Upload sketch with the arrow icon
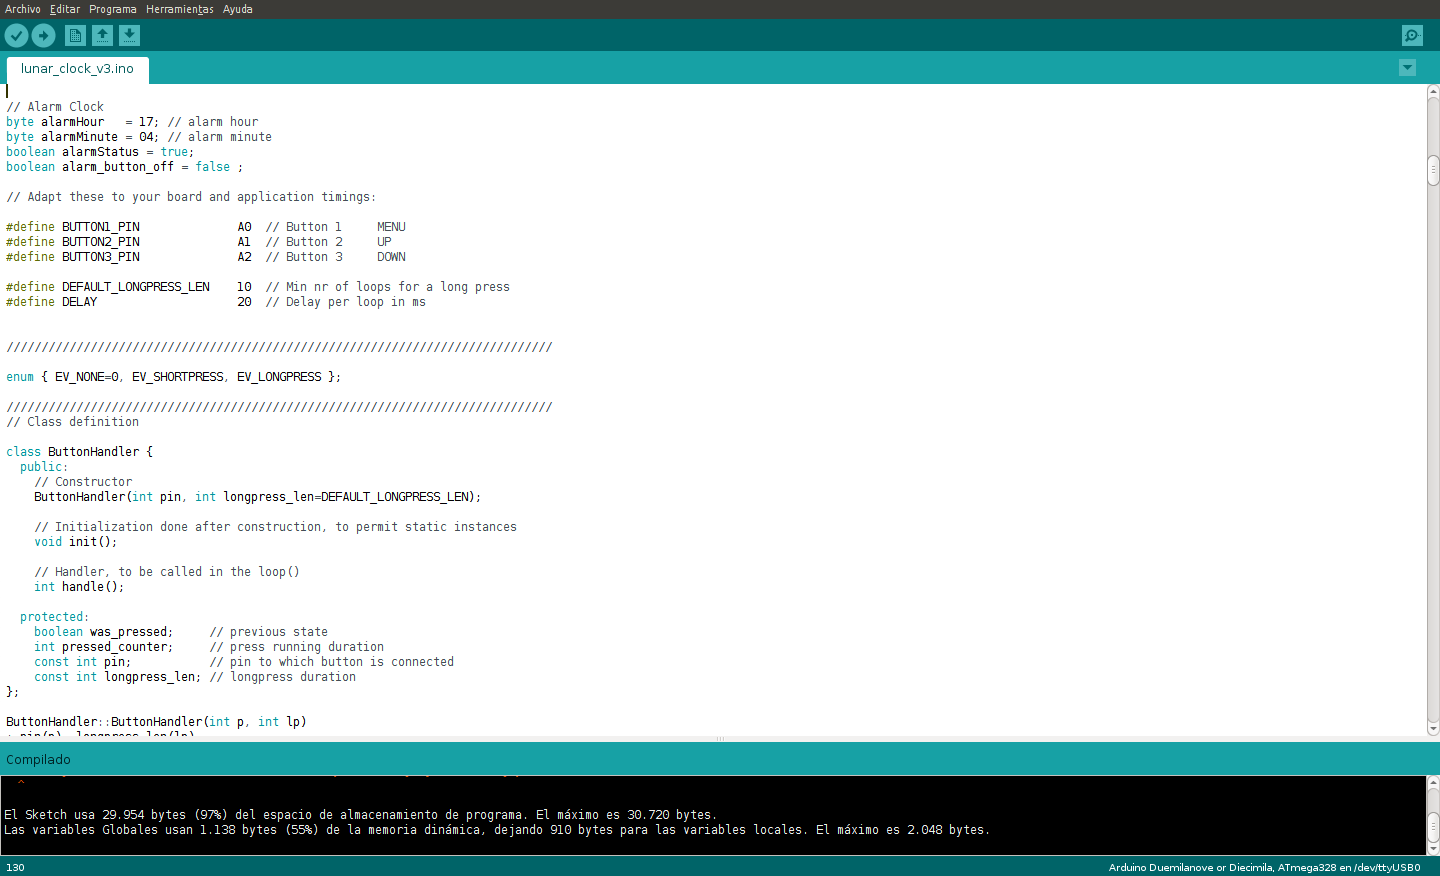 pyautogui.click(x=43, y=36)
